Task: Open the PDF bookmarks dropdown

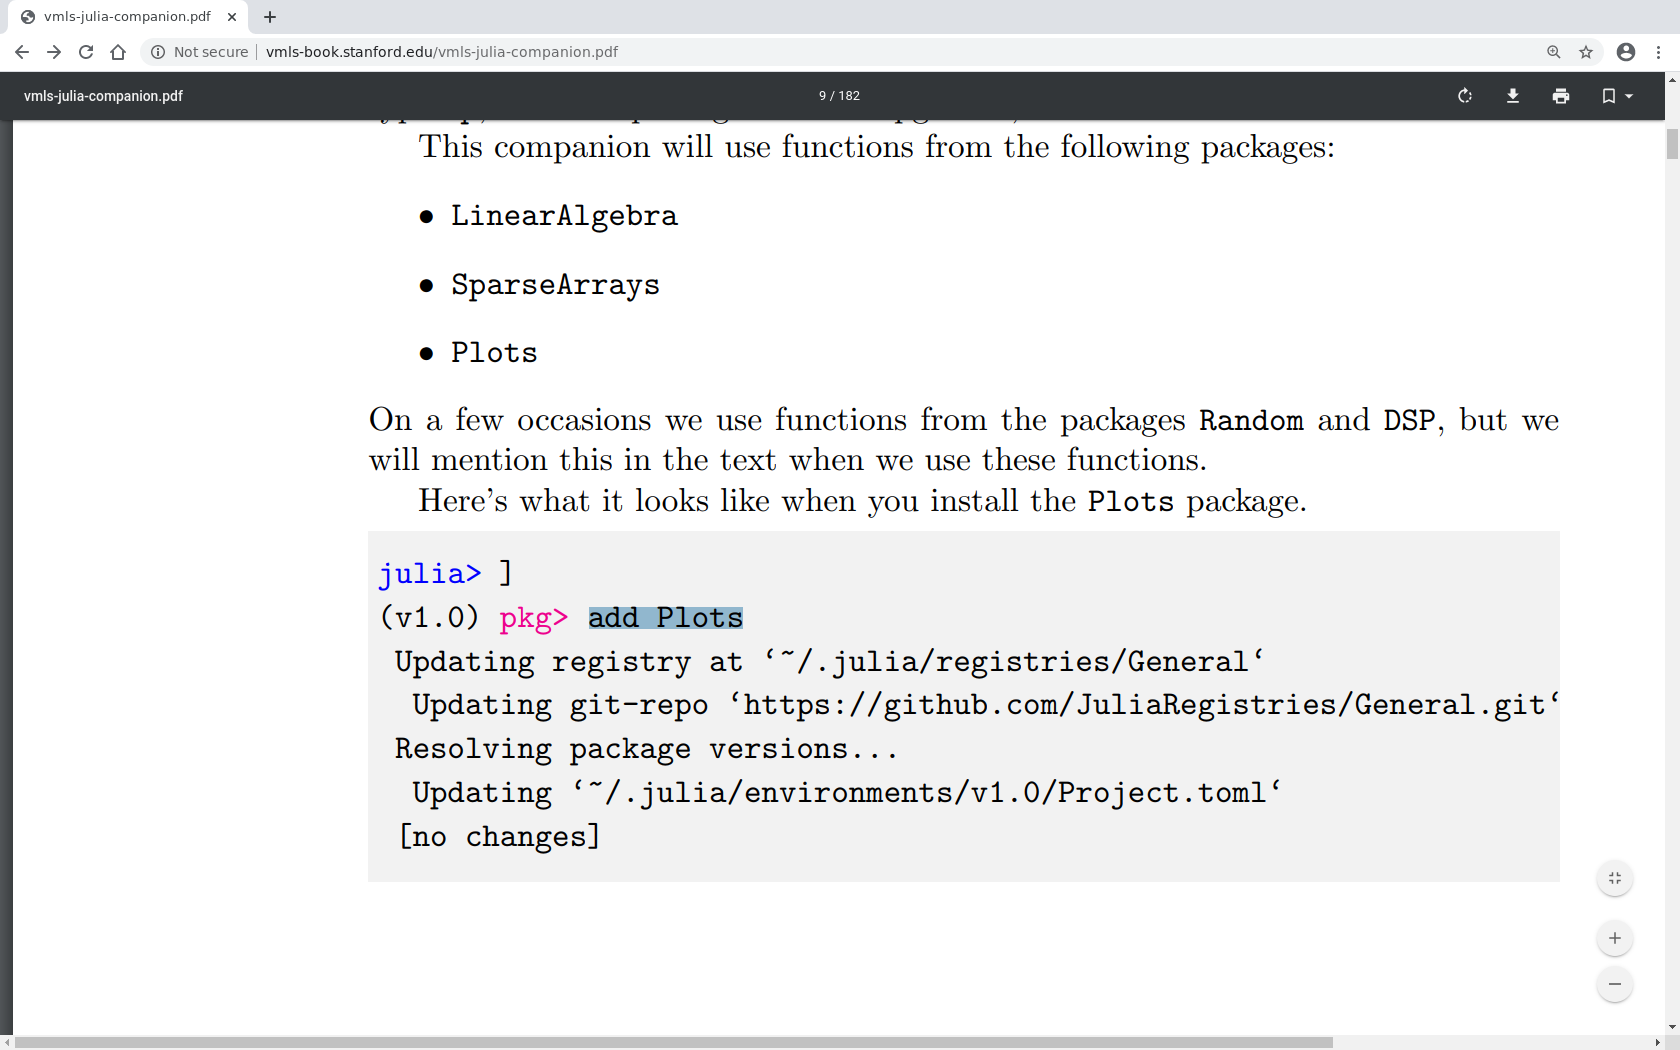Action: pyautogui.click(x=1616, y=96)
